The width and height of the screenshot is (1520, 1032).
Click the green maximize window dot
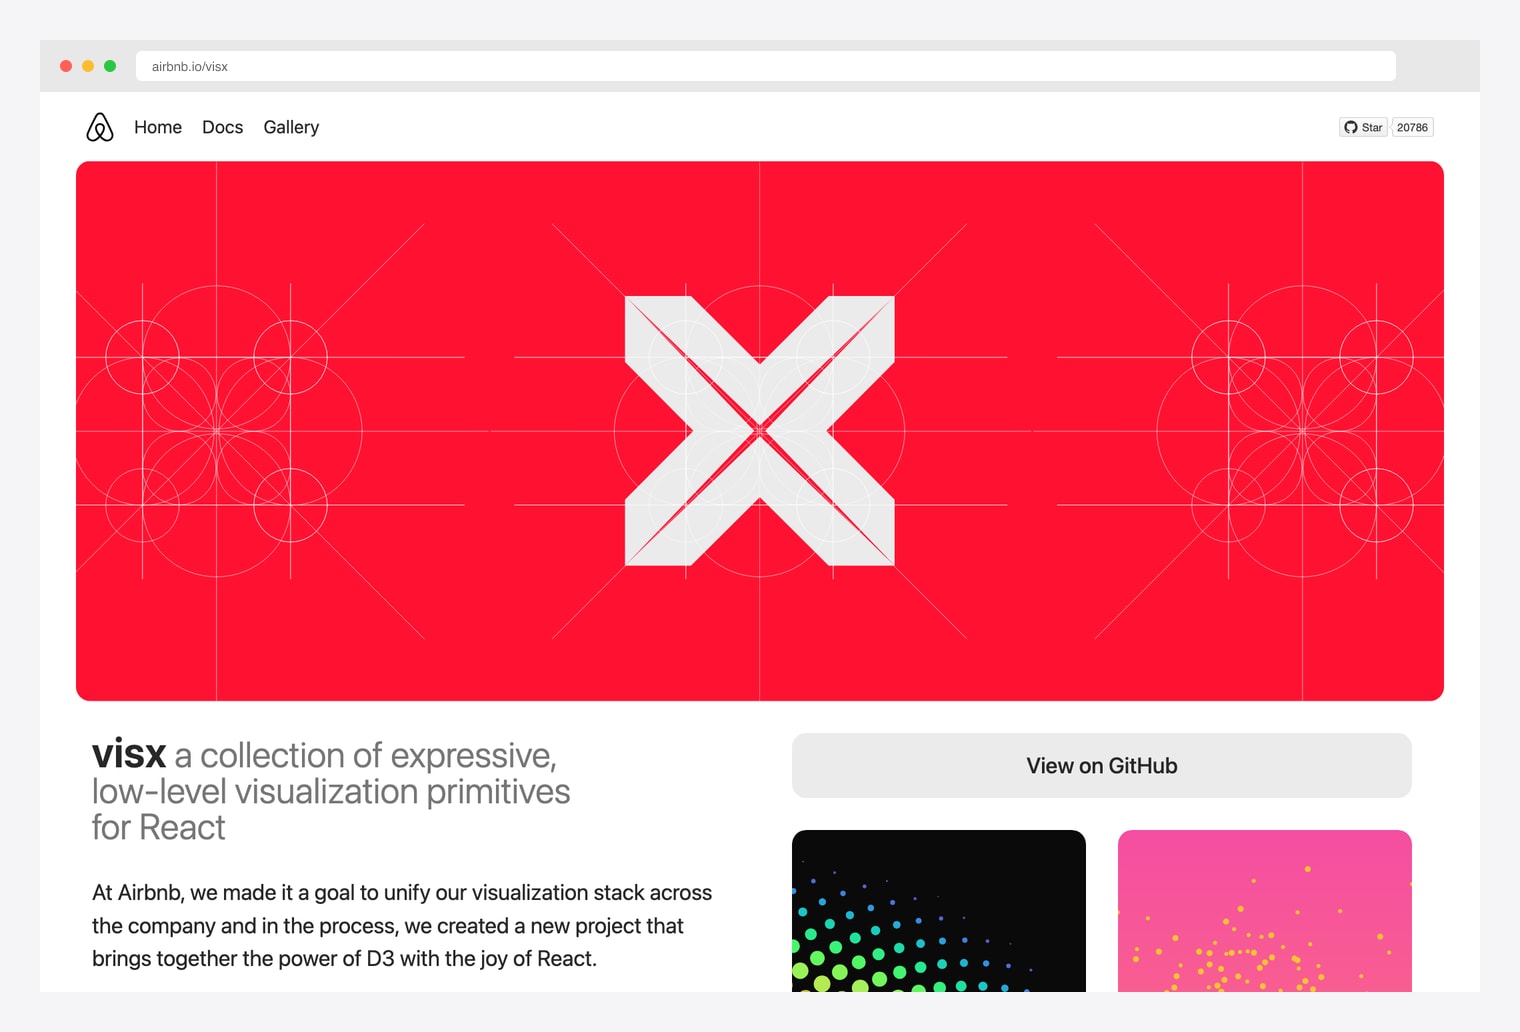[x=110, y=66]
